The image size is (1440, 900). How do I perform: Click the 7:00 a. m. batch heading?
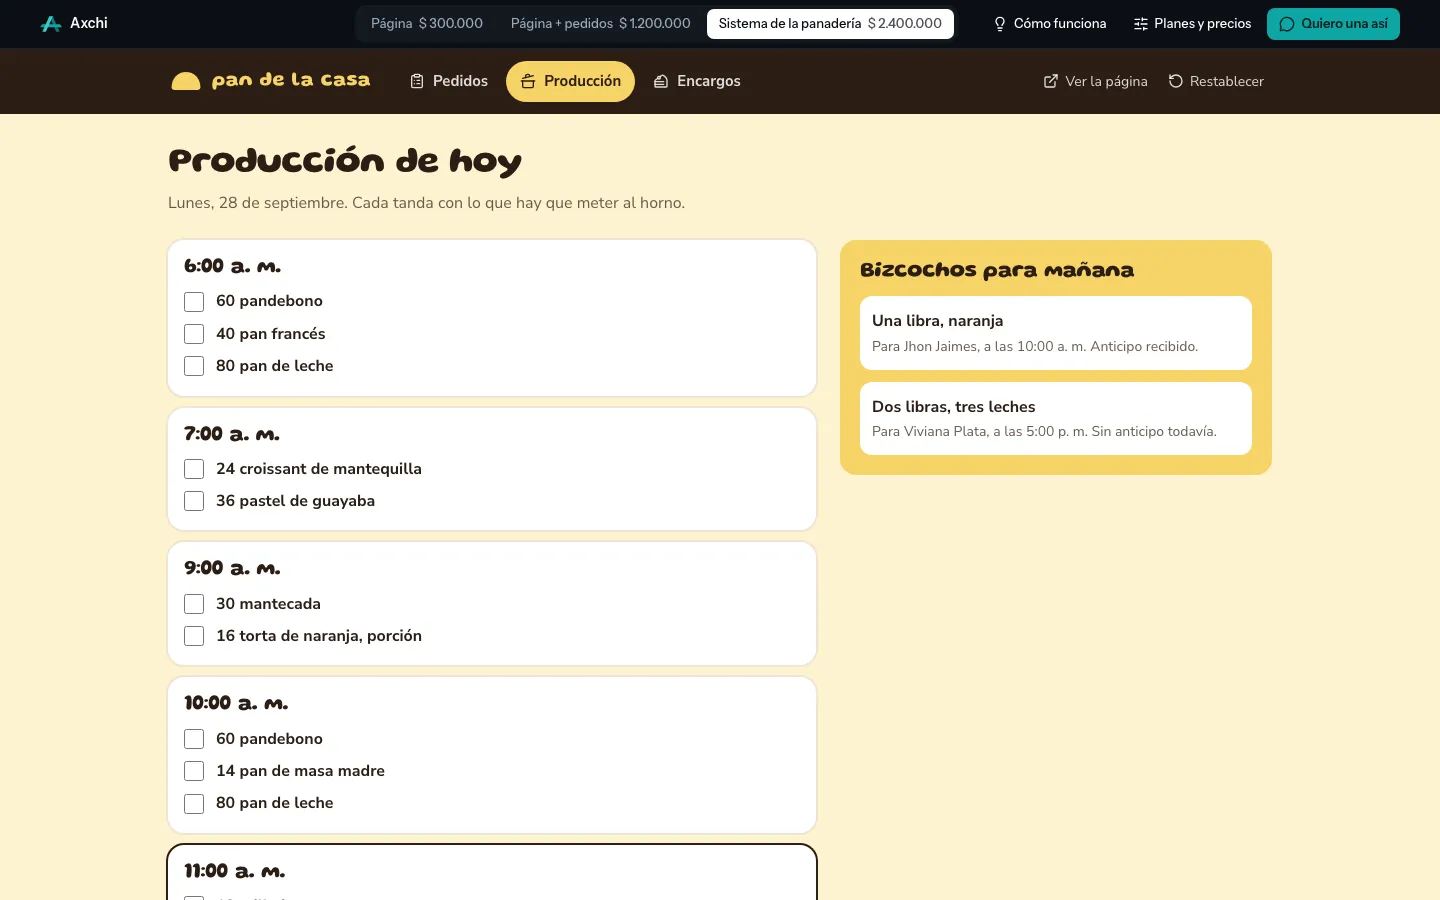pos(232,434)
